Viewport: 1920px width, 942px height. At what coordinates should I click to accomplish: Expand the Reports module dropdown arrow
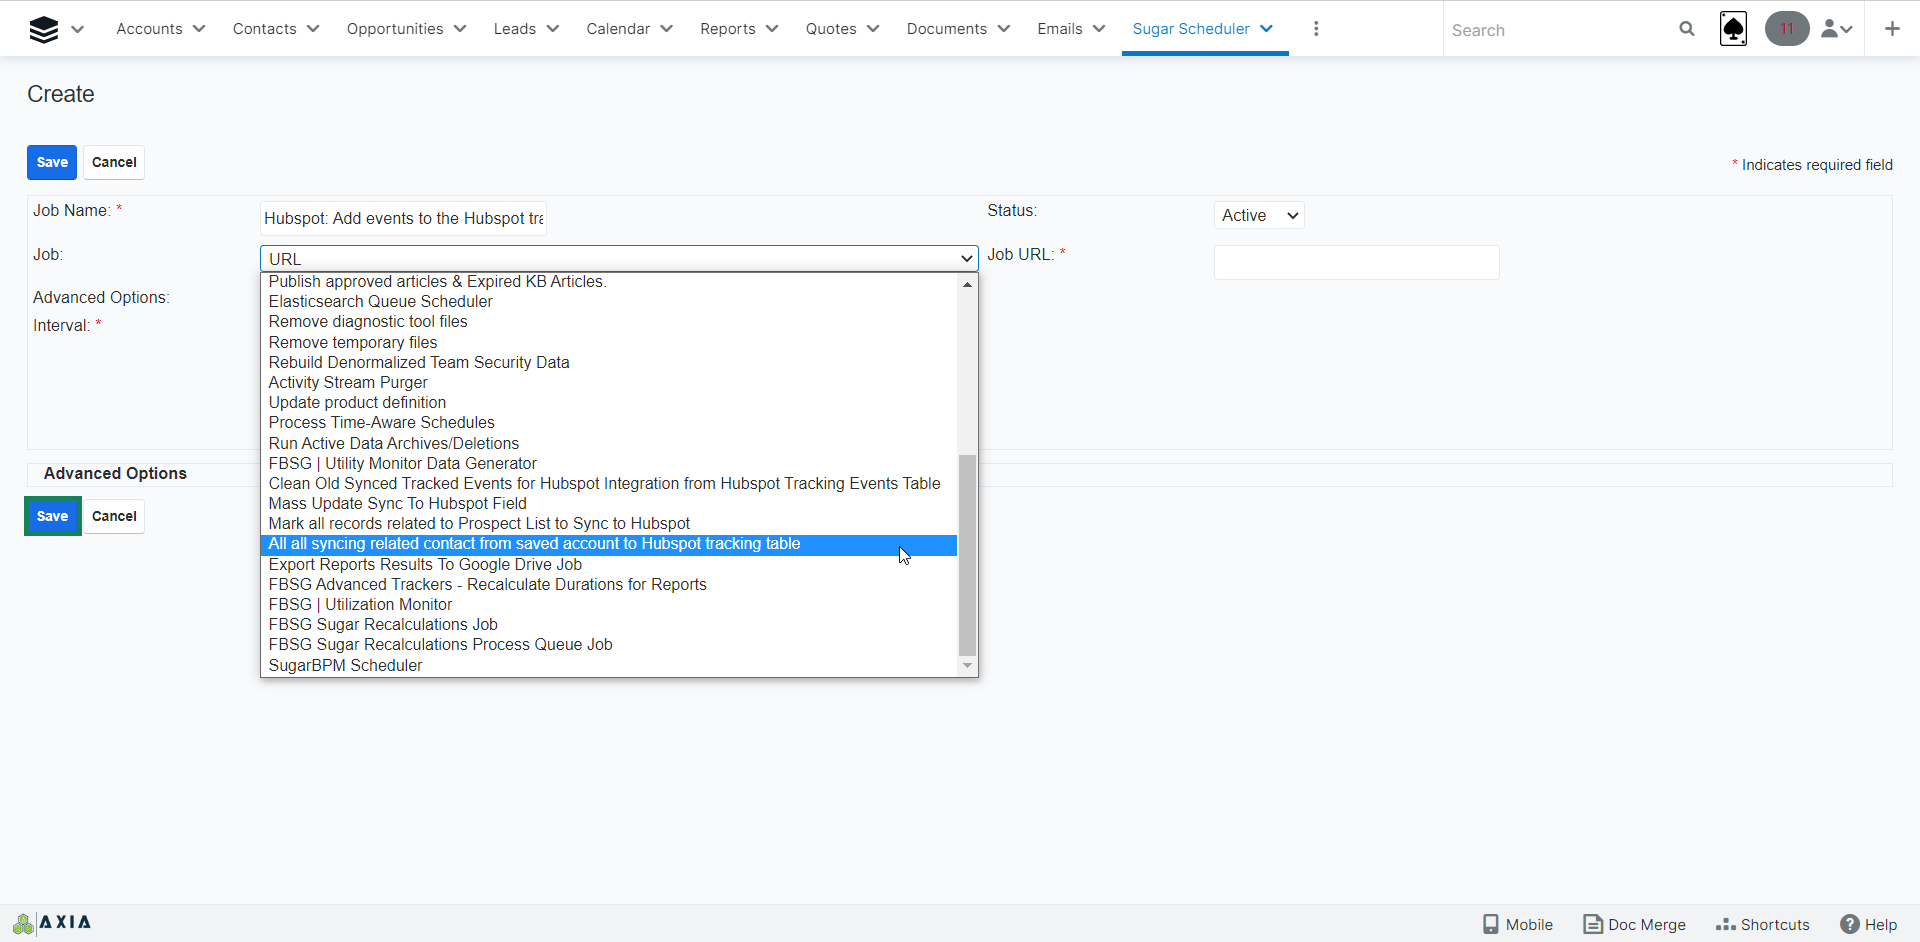tap(772, 29)
